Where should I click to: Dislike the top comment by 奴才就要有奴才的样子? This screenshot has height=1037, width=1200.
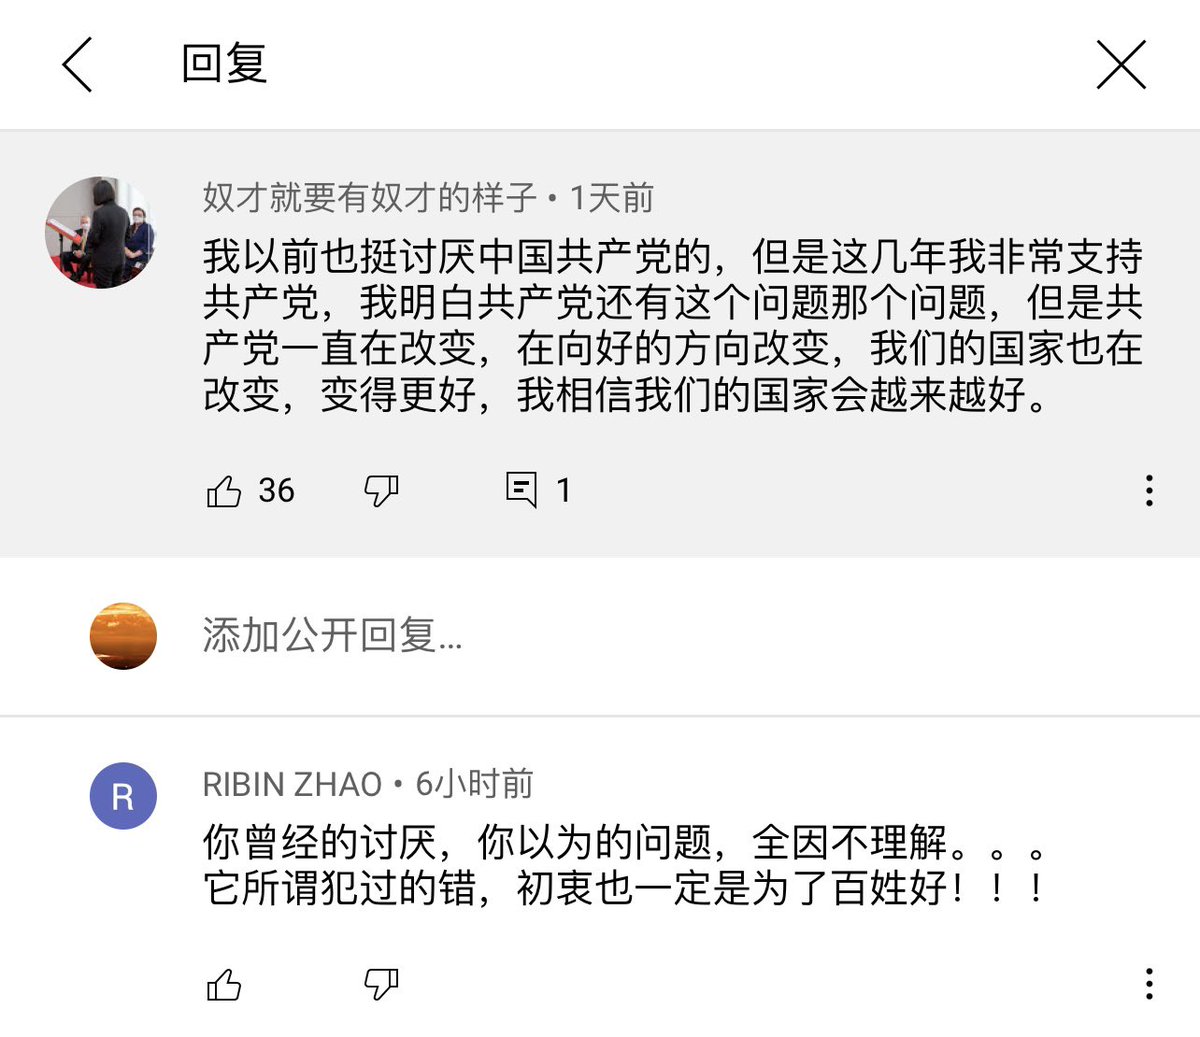coord(381,491)
